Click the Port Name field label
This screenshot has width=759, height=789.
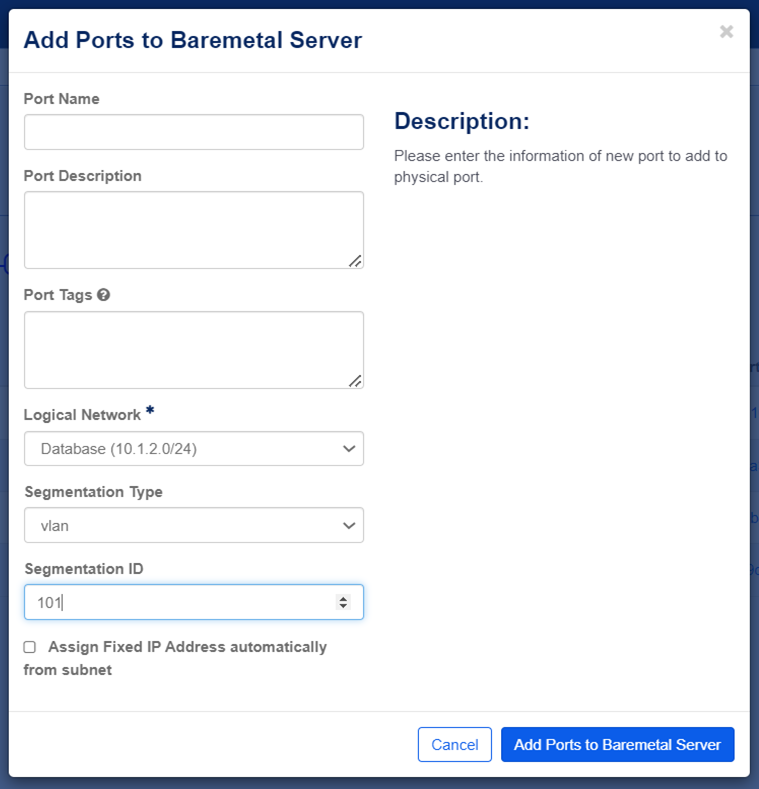point(61,99)
